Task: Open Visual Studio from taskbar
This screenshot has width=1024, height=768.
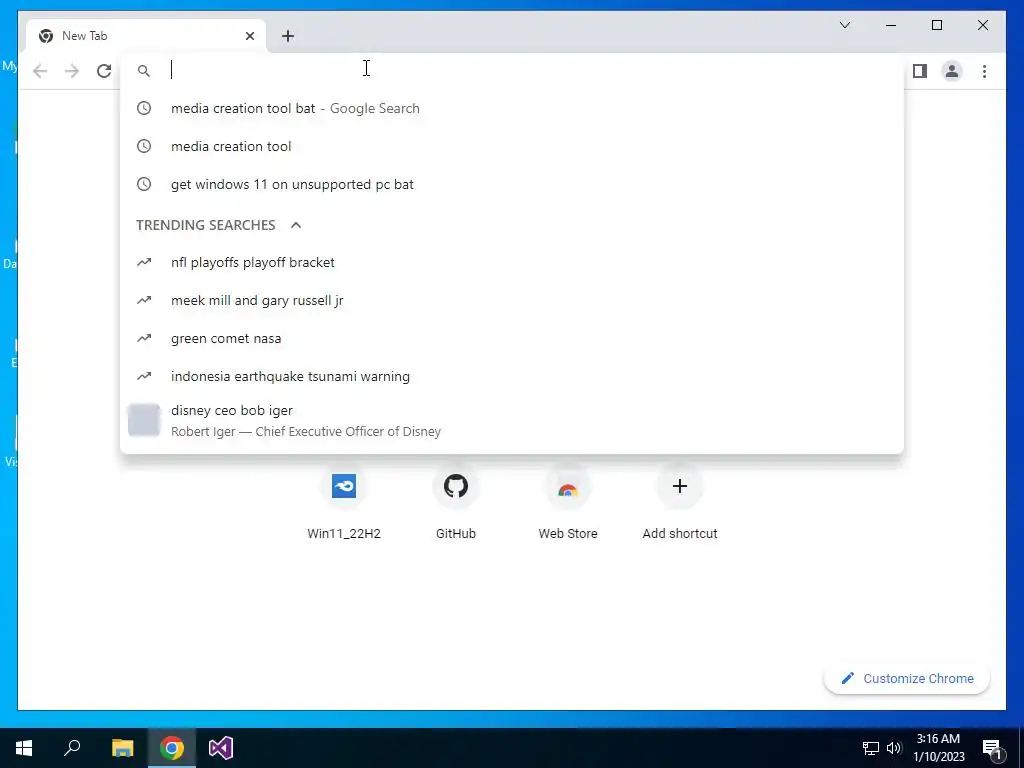Action: pyautogui.click(x=221, y=748)
